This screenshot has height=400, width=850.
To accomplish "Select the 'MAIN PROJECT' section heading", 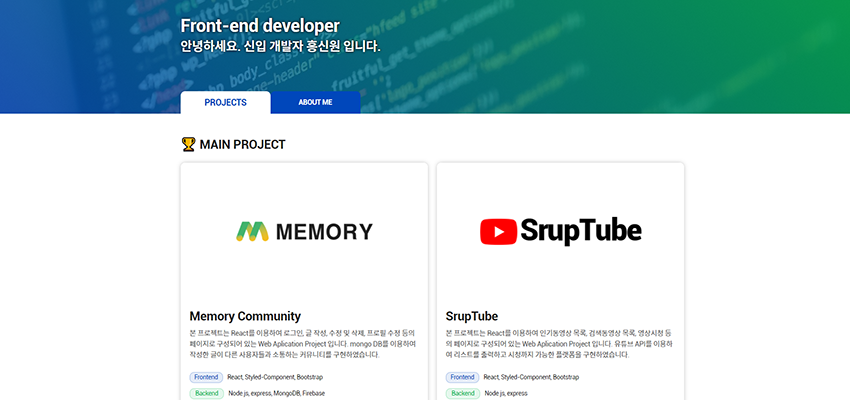I will point(242,145).
